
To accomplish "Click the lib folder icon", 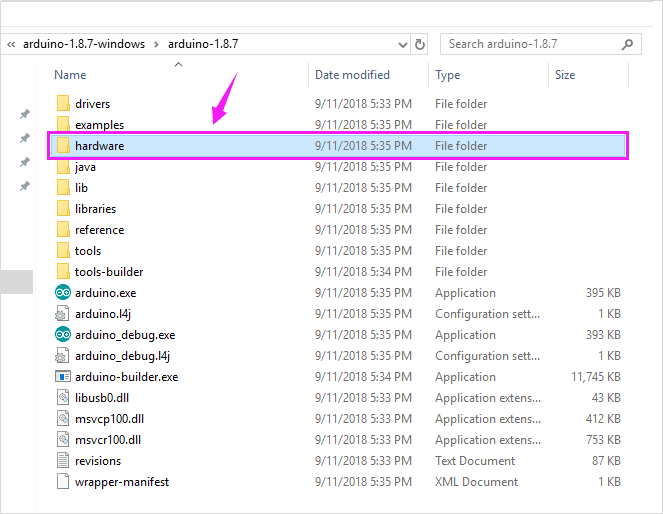I will tap(63, 187).
